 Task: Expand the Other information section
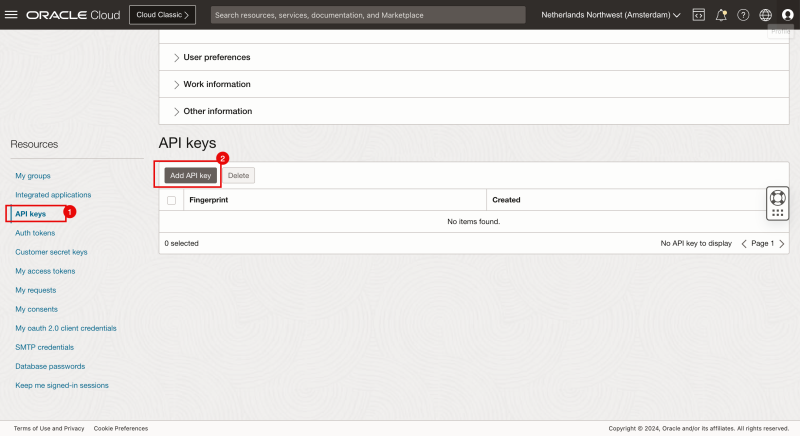[216, 111]
